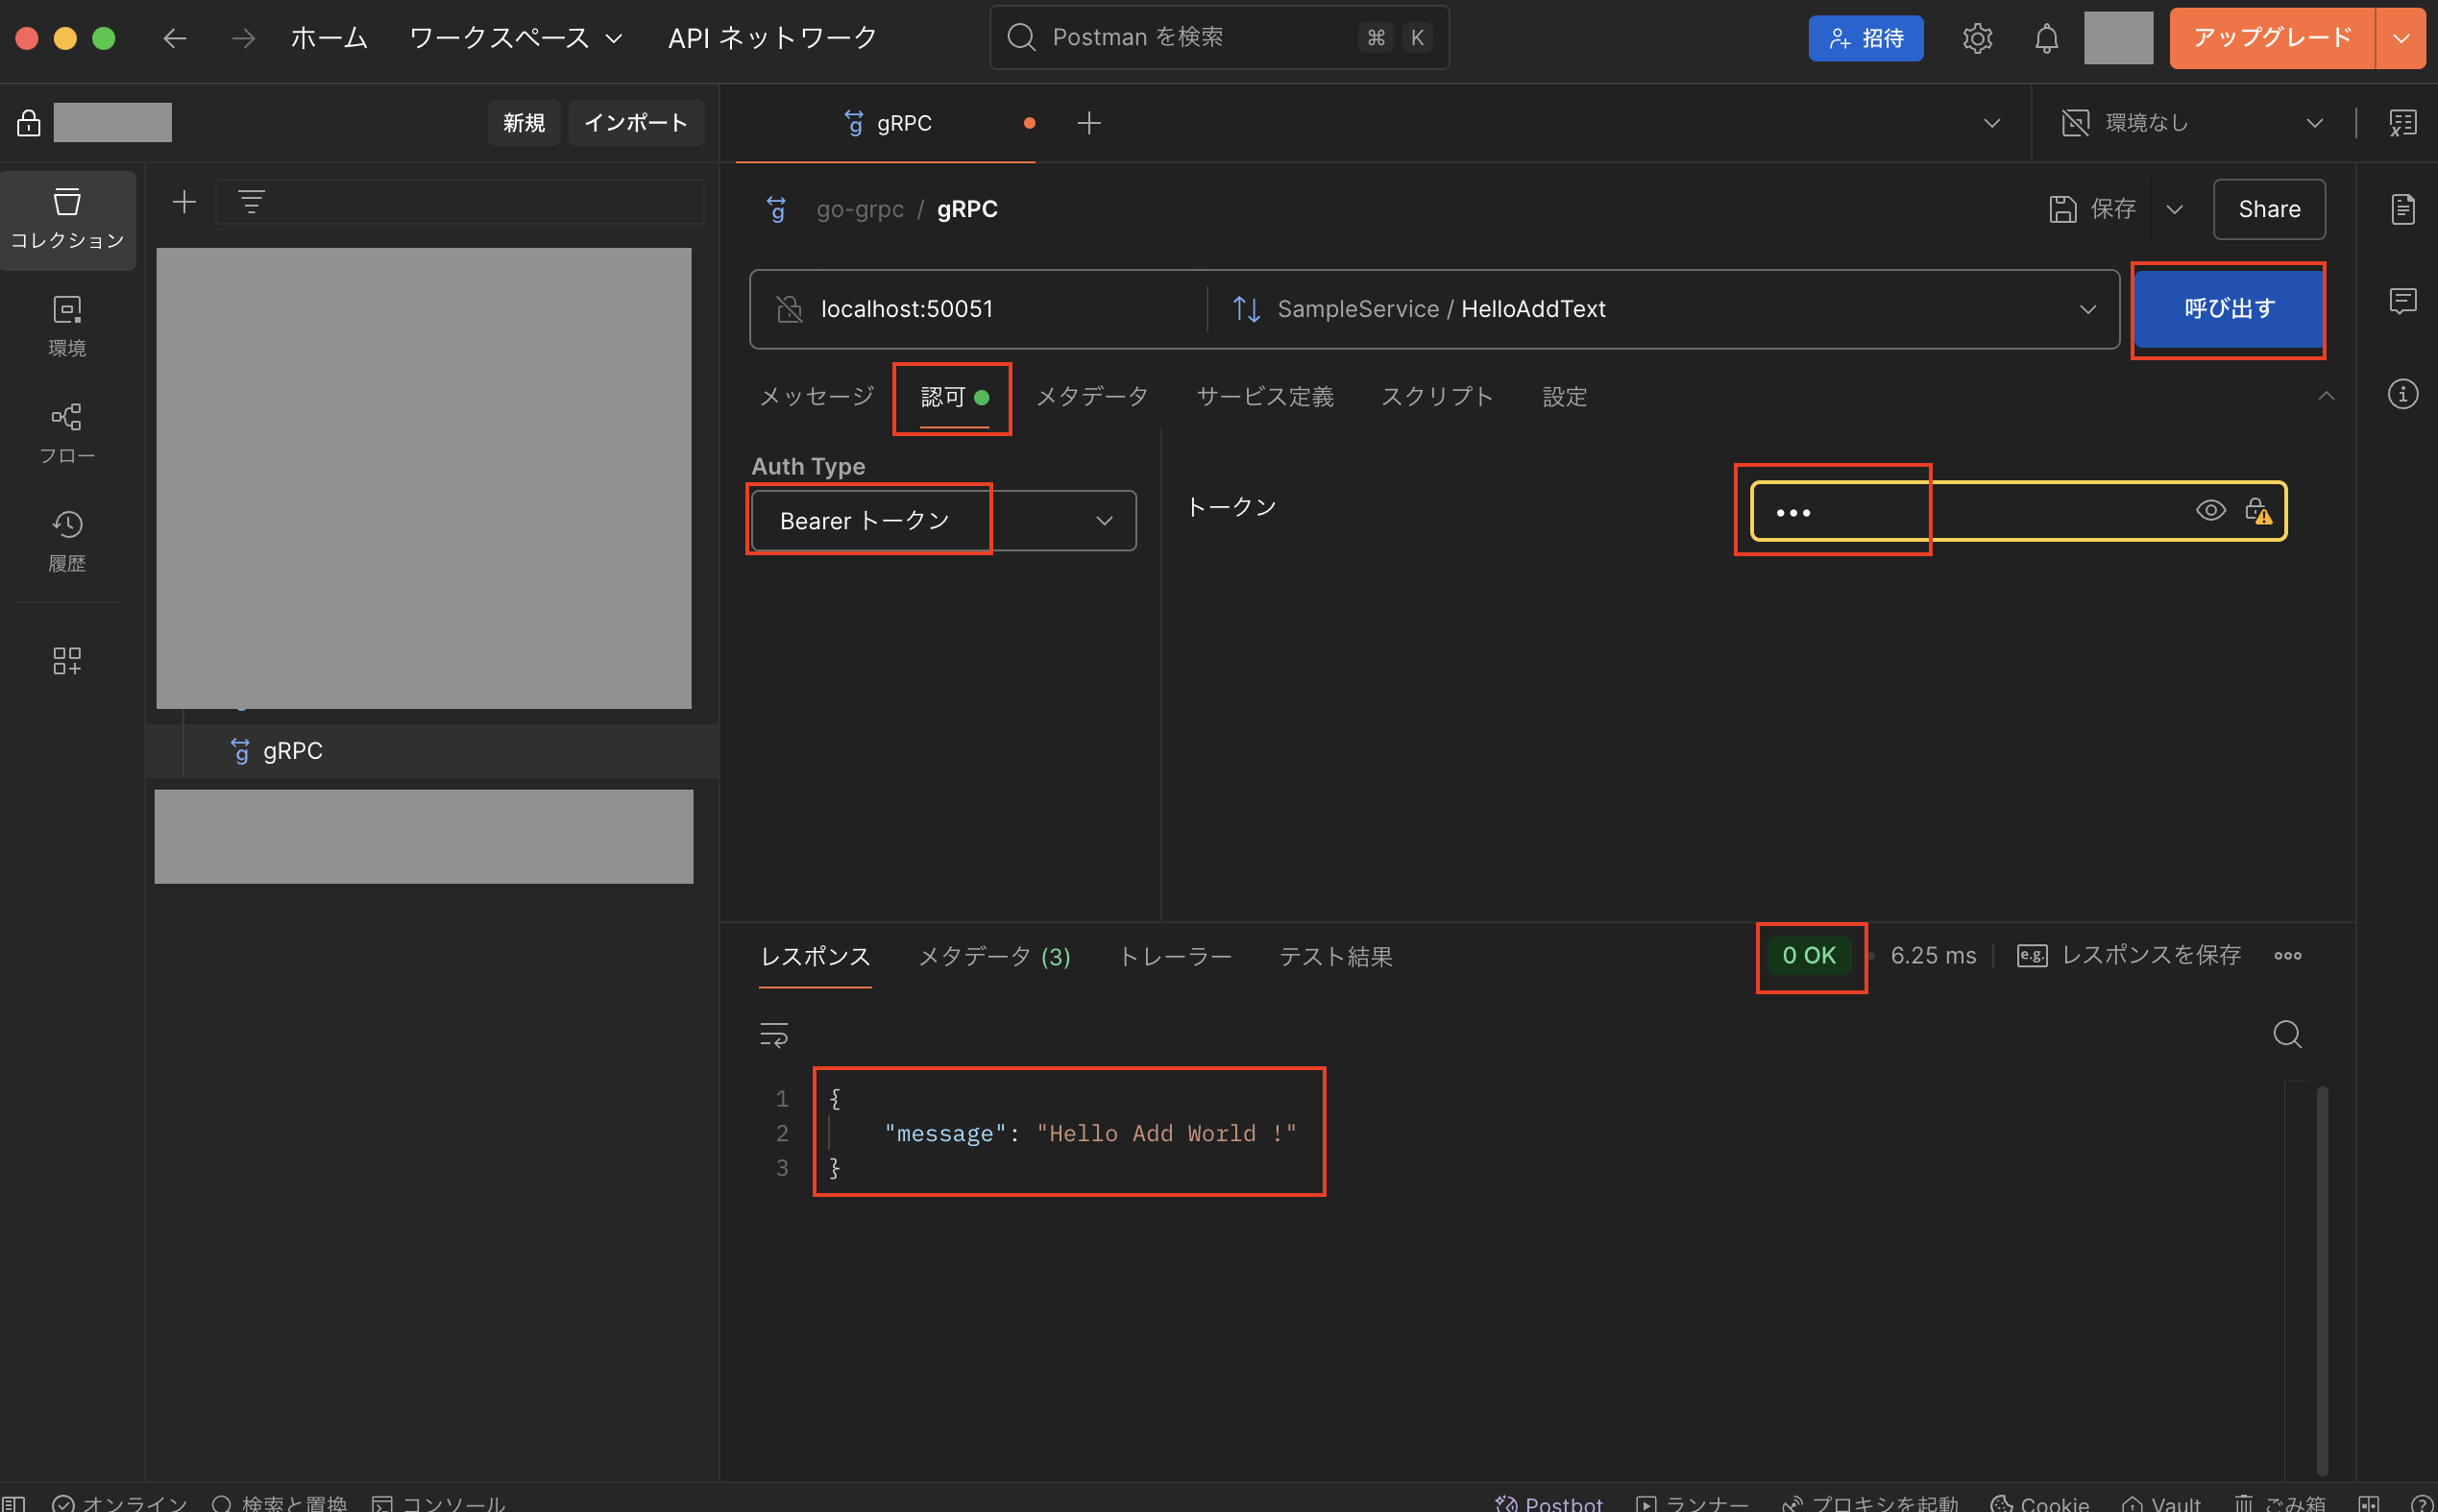Open the ワークスペース dropdown

pyautogui.click(x=516, y=38)
